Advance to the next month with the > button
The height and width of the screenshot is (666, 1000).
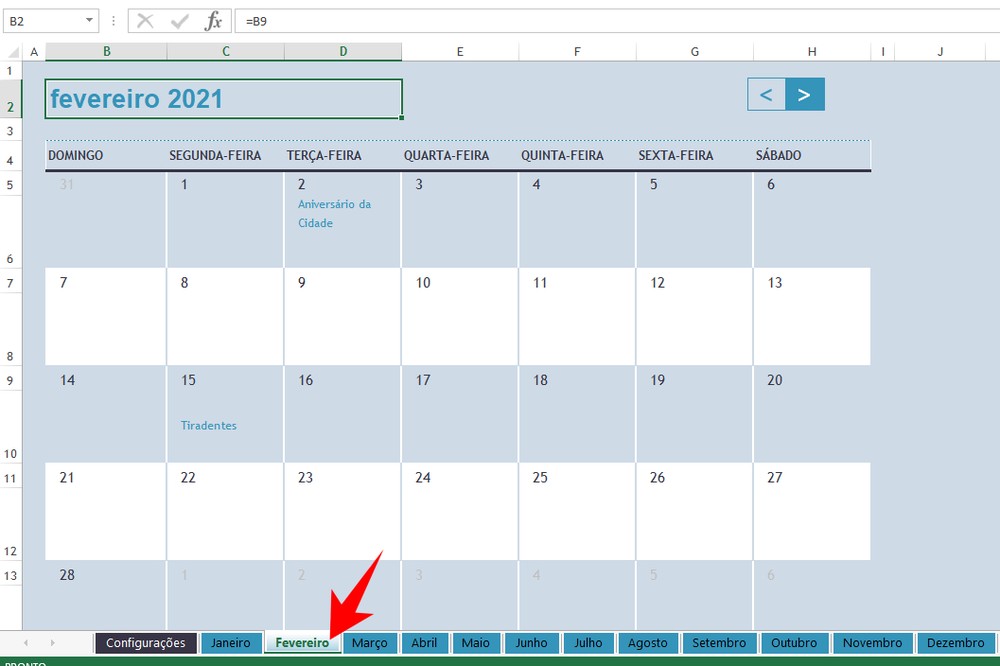click(x=805, y=94)
